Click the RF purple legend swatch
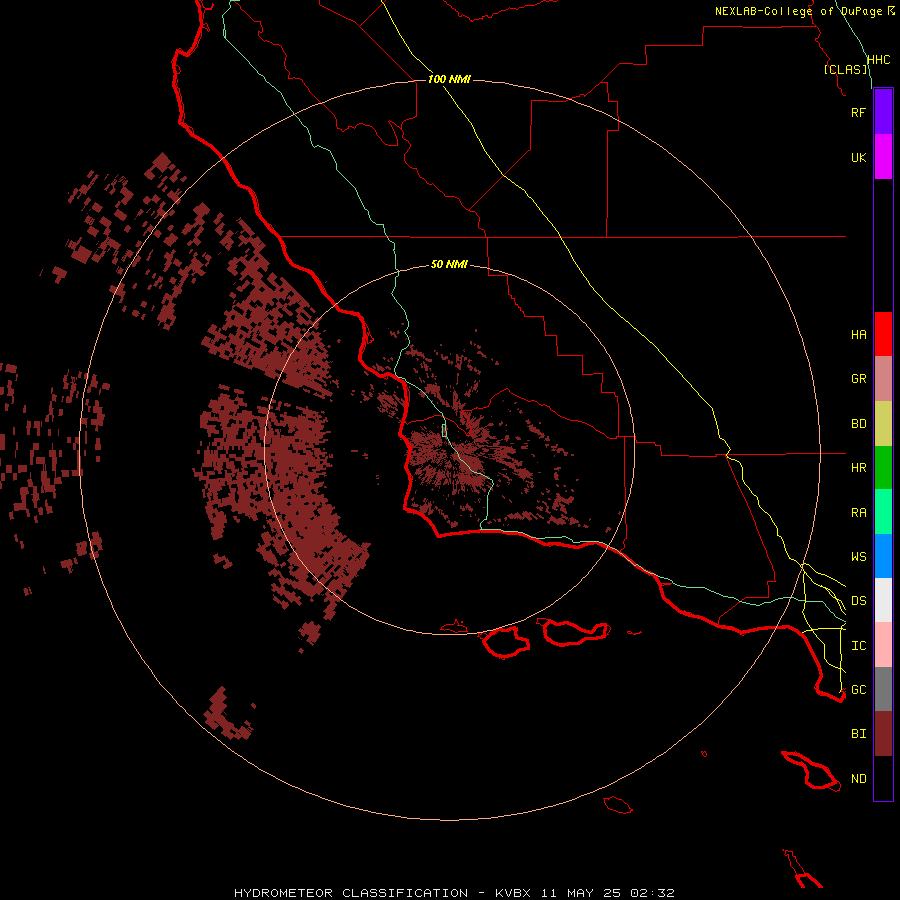The image size is (900, 900). (883, 112)
